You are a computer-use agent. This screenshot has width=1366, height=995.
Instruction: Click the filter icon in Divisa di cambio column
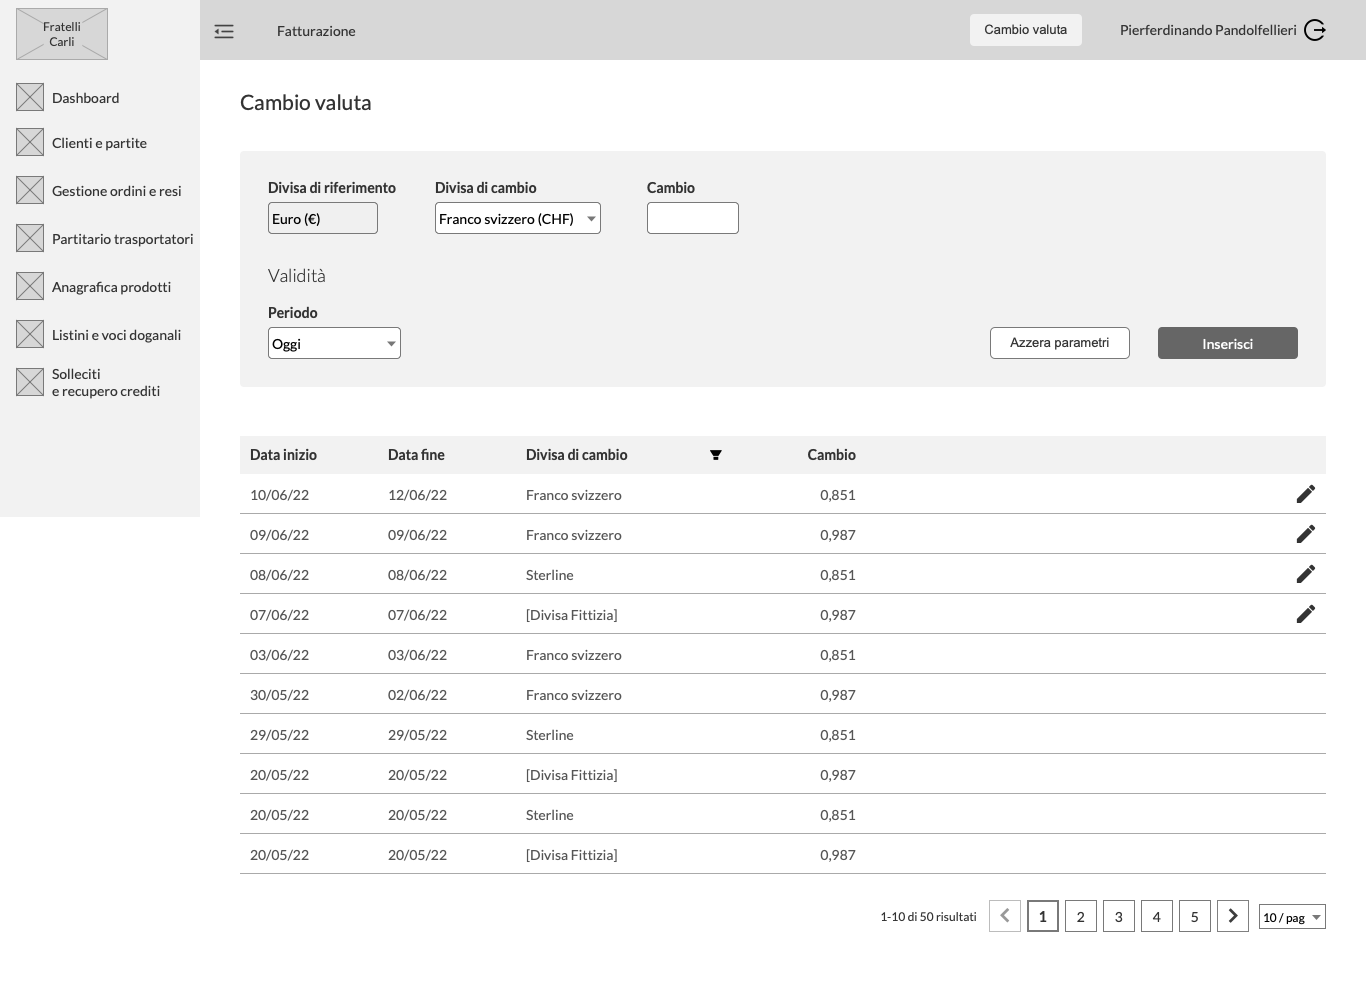(716, 455)
